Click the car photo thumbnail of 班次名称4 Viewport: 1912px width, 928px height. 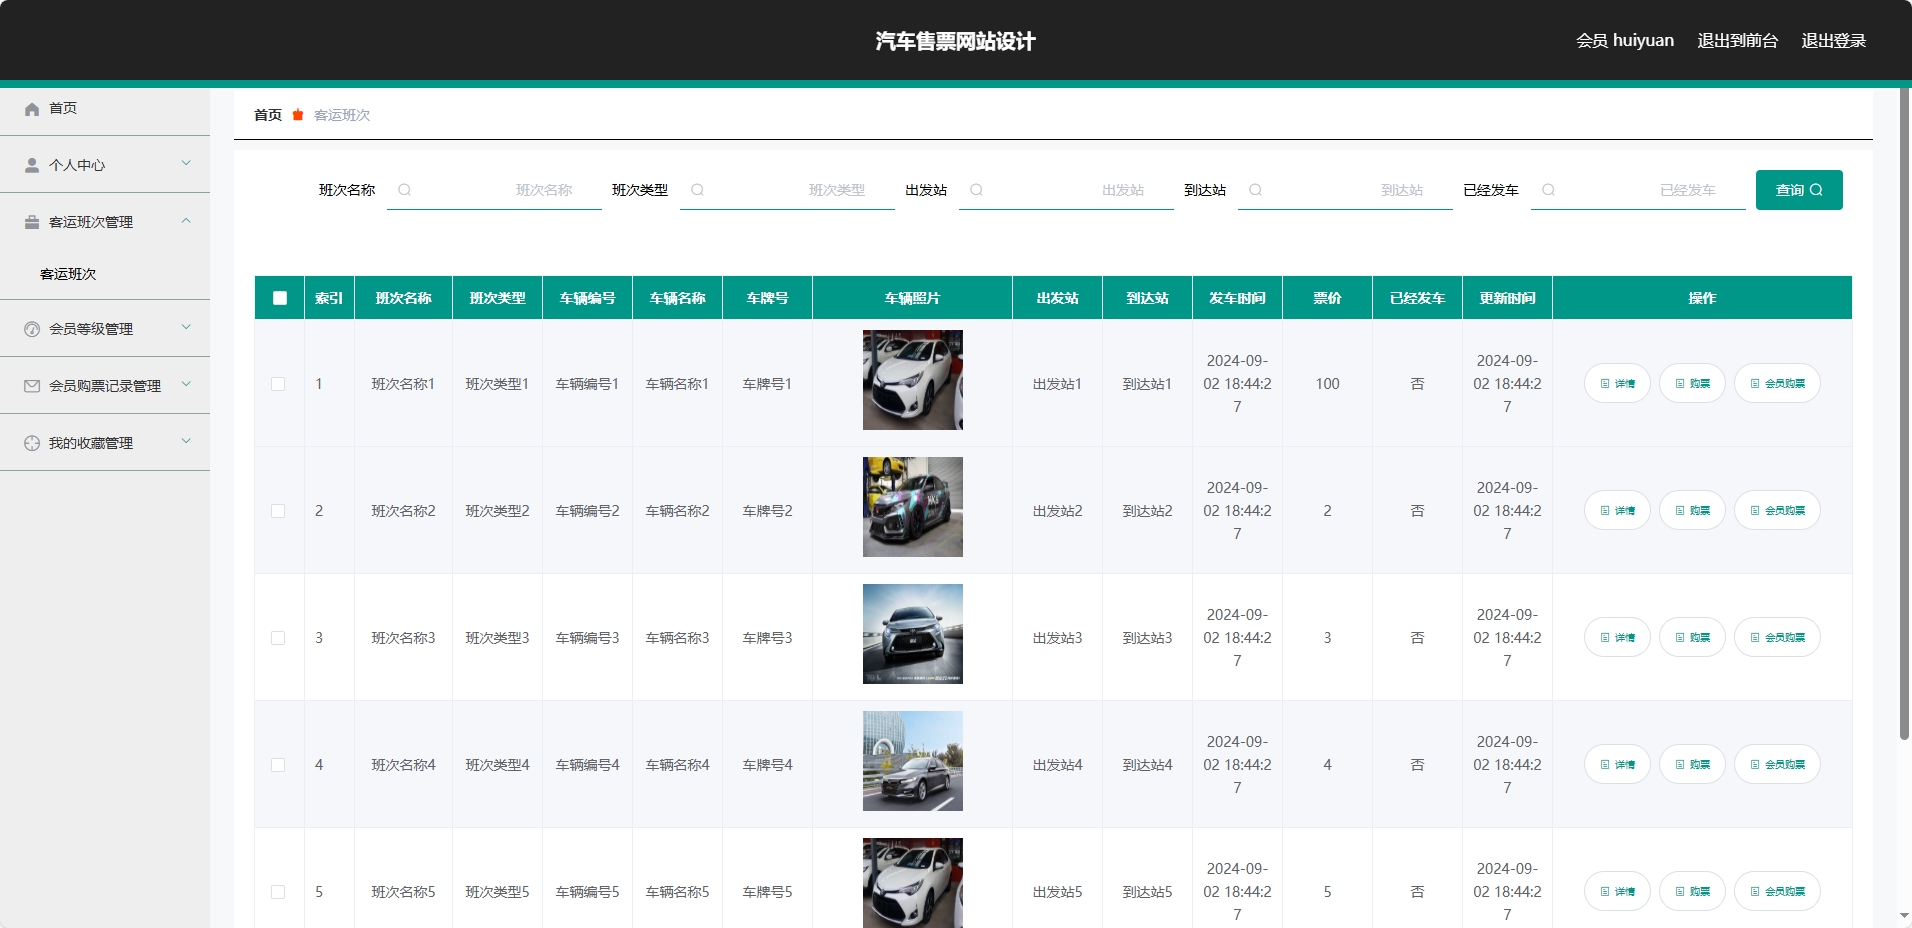pyautogui.click(x=911, y=761)
